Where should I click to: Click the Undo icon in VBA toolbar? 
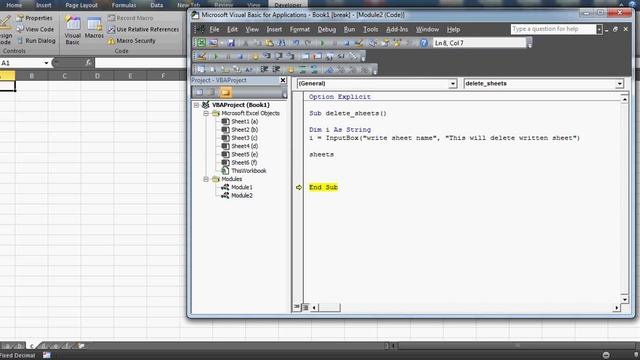coord(296,43)
